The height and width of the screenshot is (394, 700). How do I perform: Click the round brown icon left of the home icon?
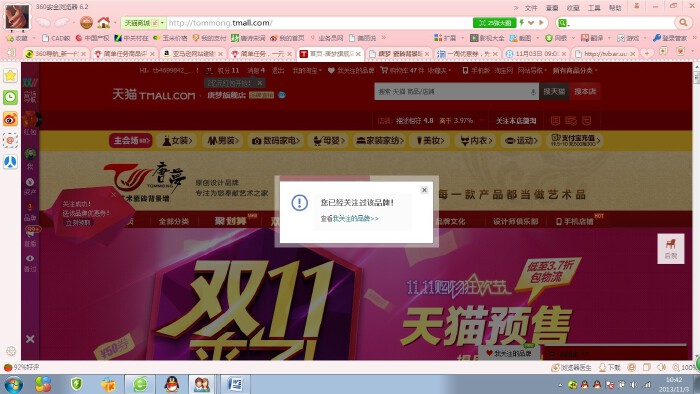[x=87, y=22]
